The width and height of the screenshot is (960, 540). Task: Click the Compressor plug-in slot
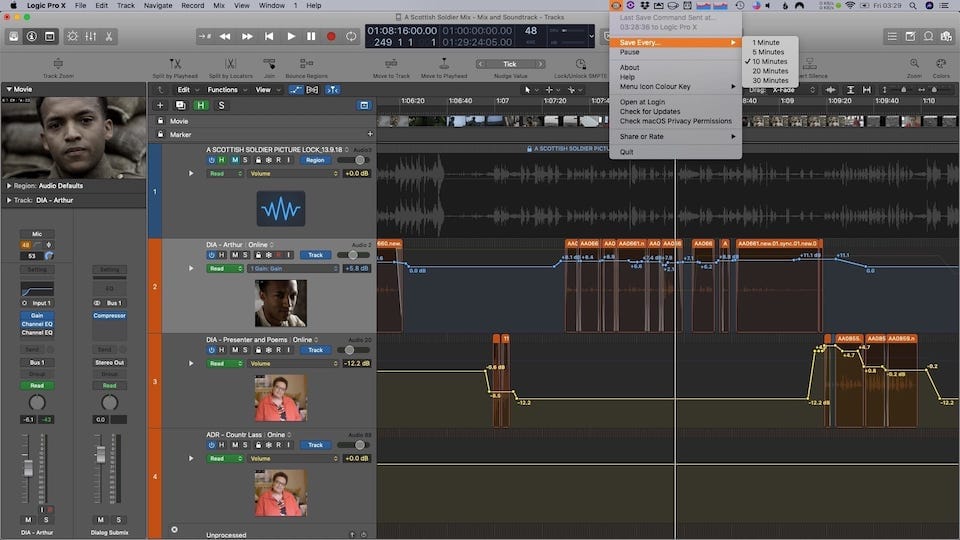coord(110,316)
